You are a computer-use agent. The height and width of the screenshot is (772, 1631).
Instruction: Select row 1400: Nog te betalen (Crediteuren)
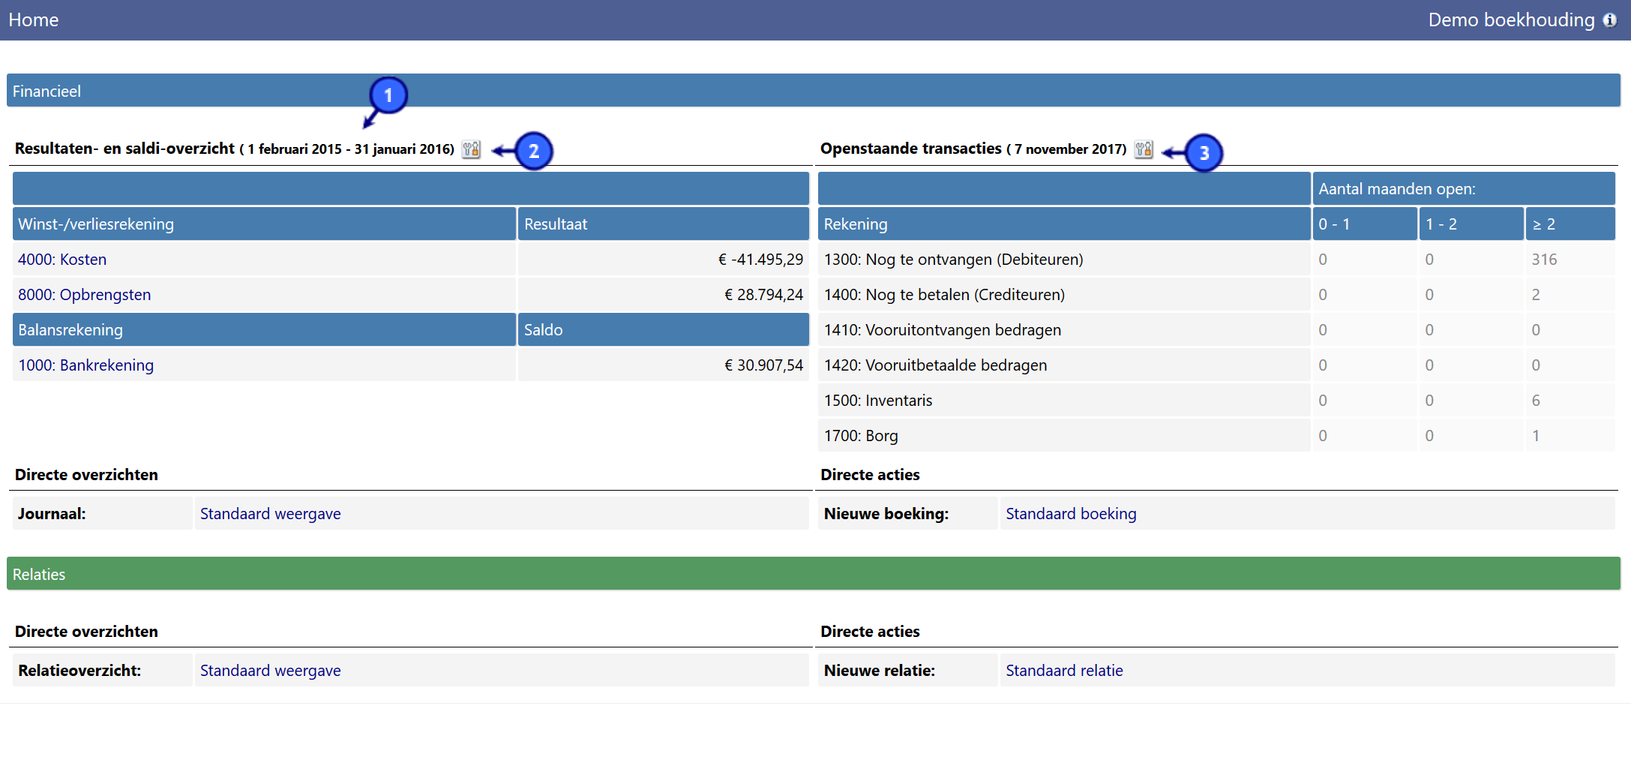[1216, 295]
